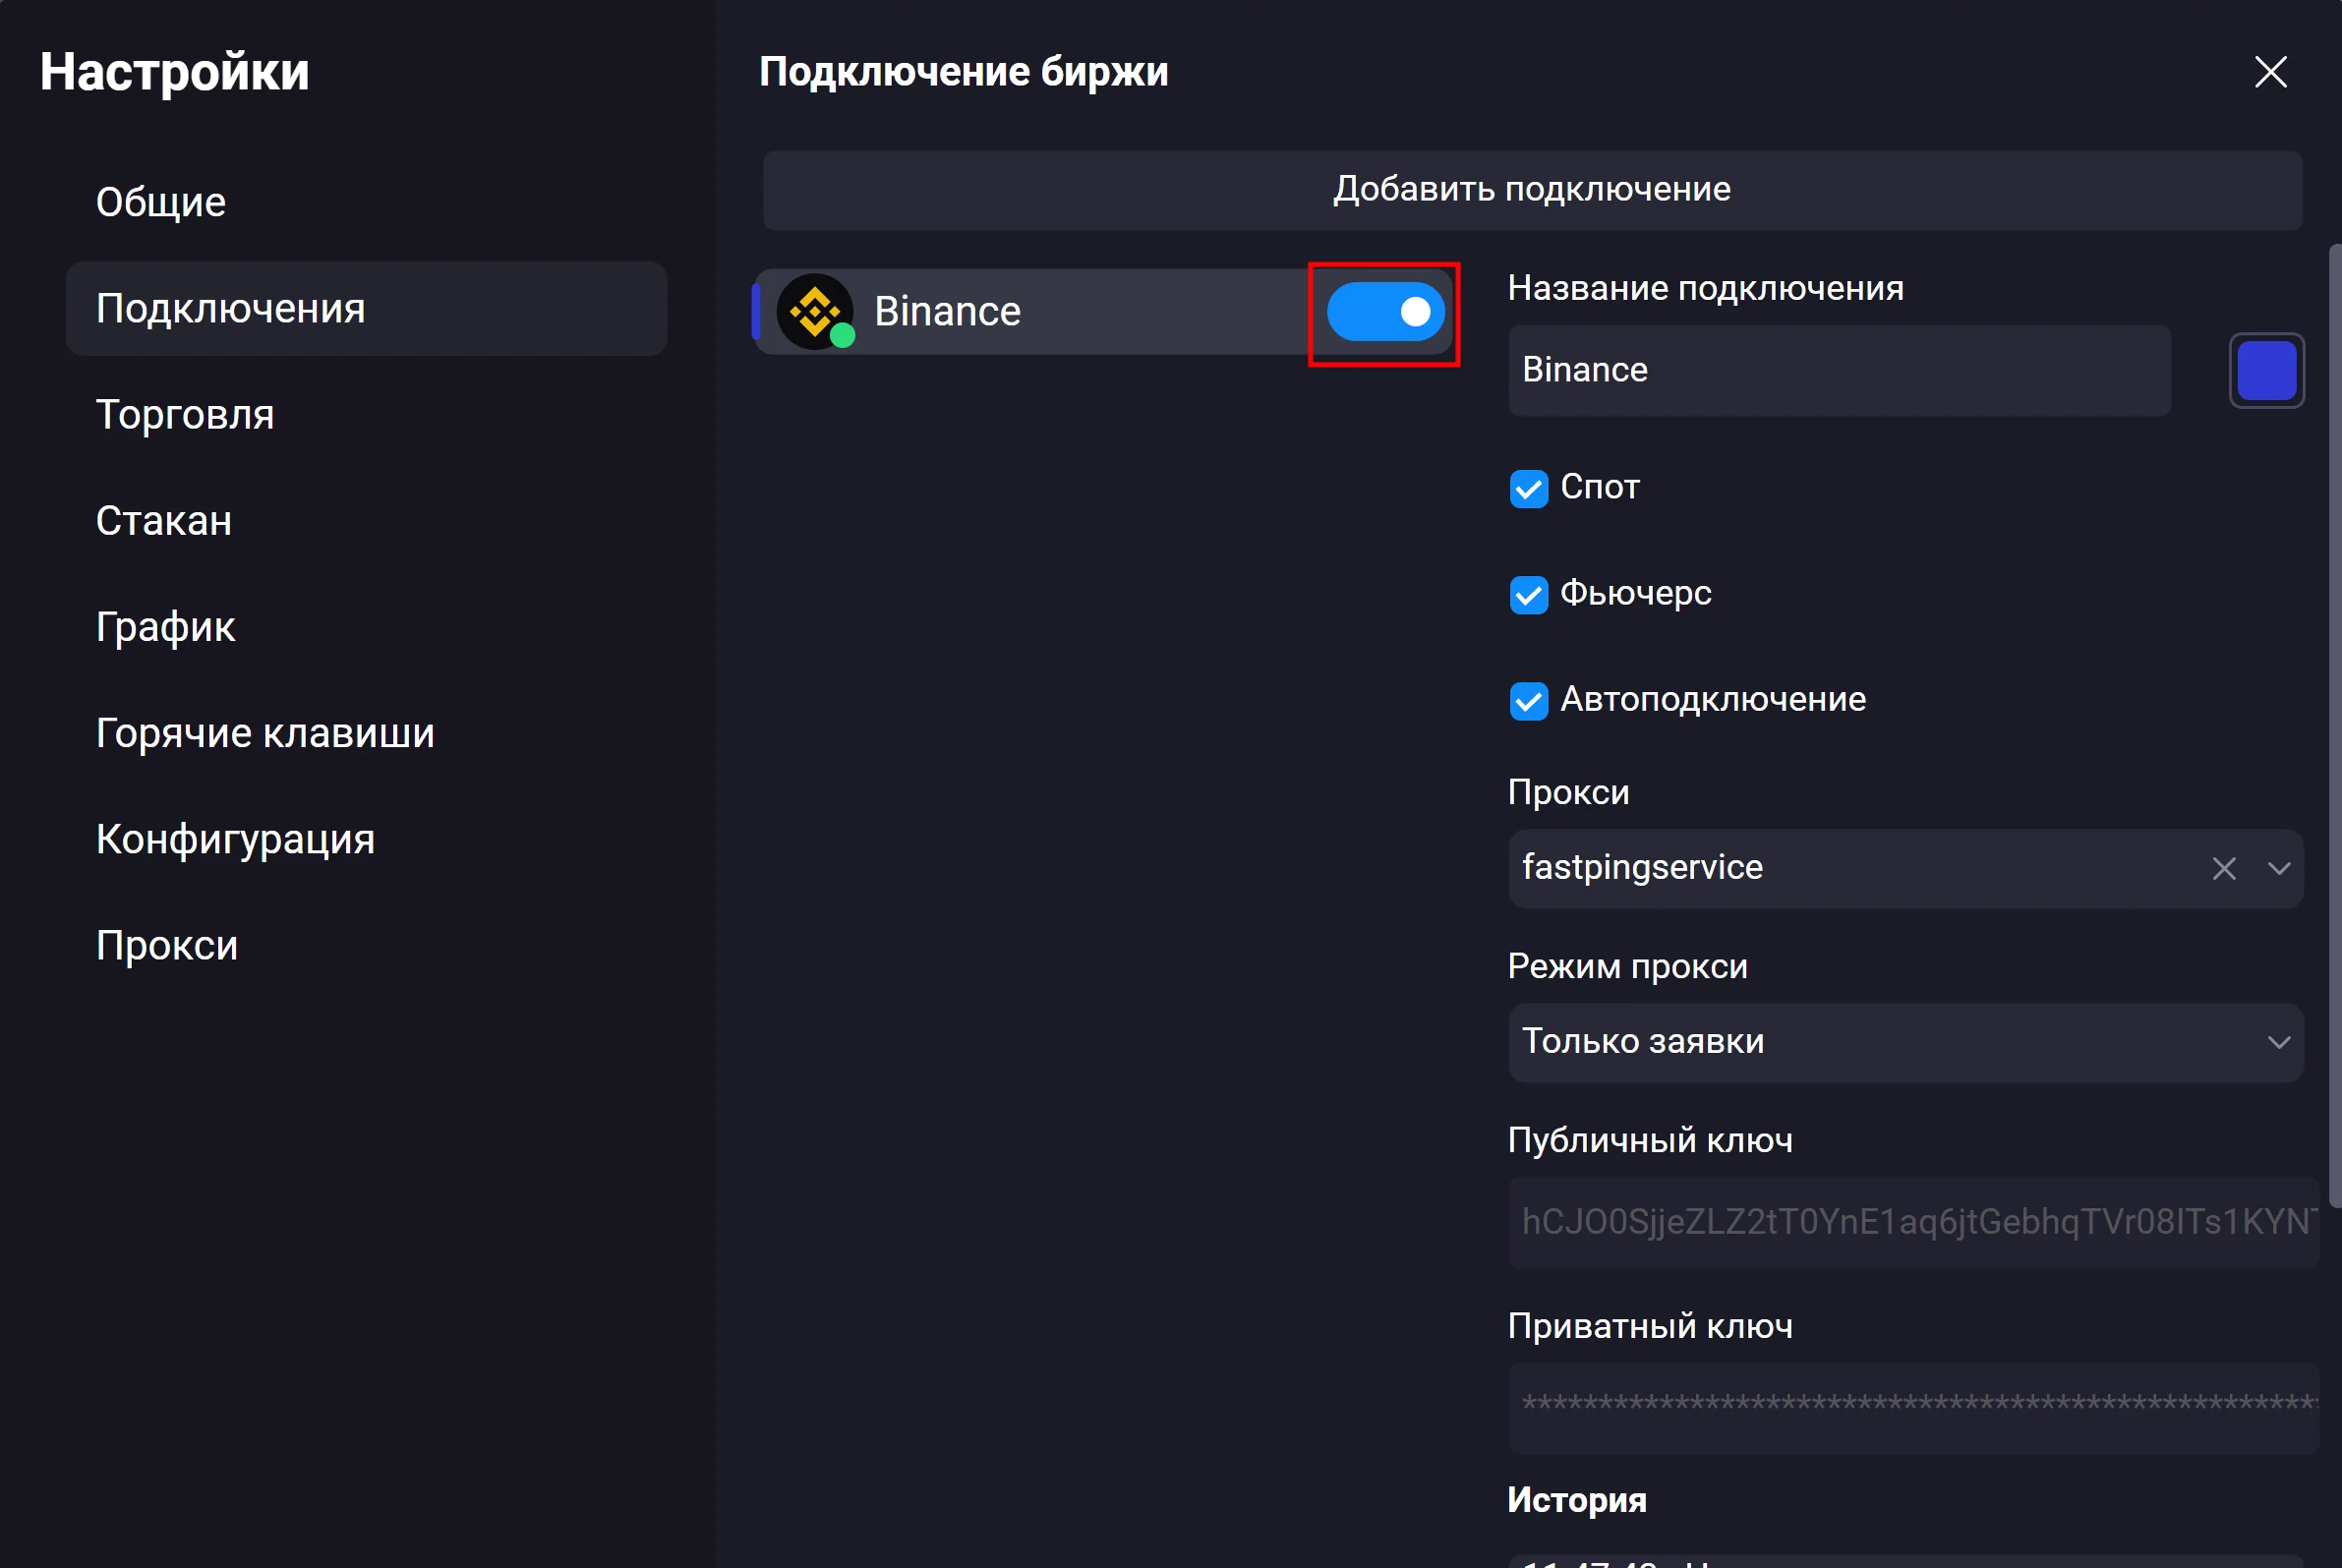Toggle the Binance connection switch

point(1384,312)
